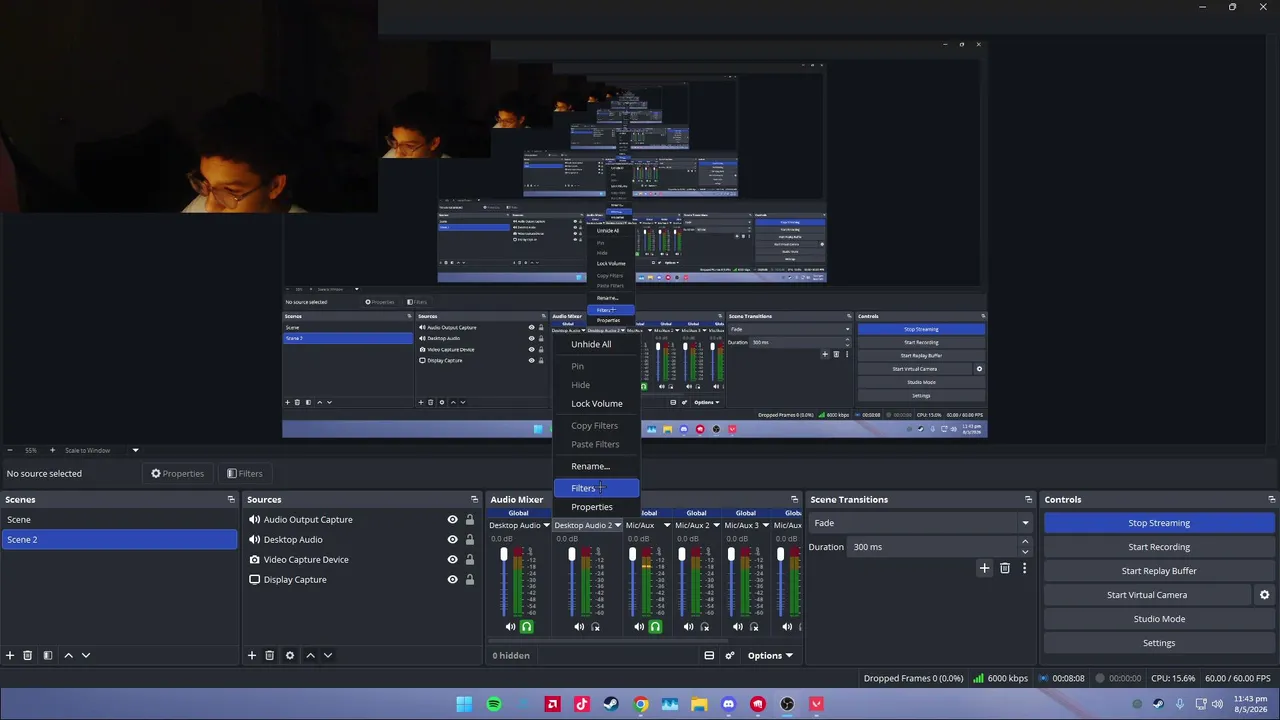Enter Studio Mode
The height and width of the screenshot is (720, 1280).
point(1159,619)
